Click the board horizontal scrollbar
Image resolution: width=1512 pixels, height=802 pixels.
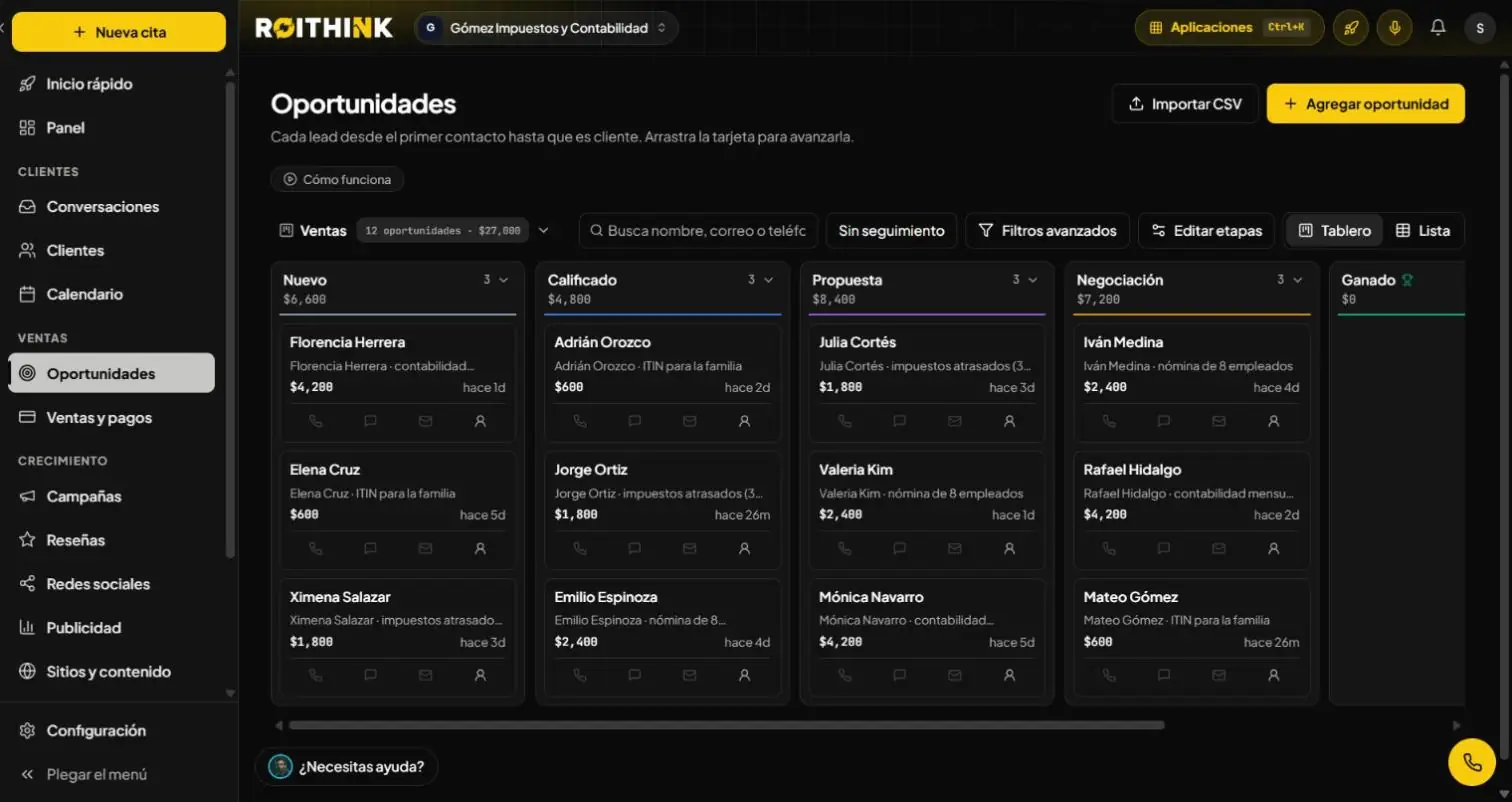(x=727, y=725)
